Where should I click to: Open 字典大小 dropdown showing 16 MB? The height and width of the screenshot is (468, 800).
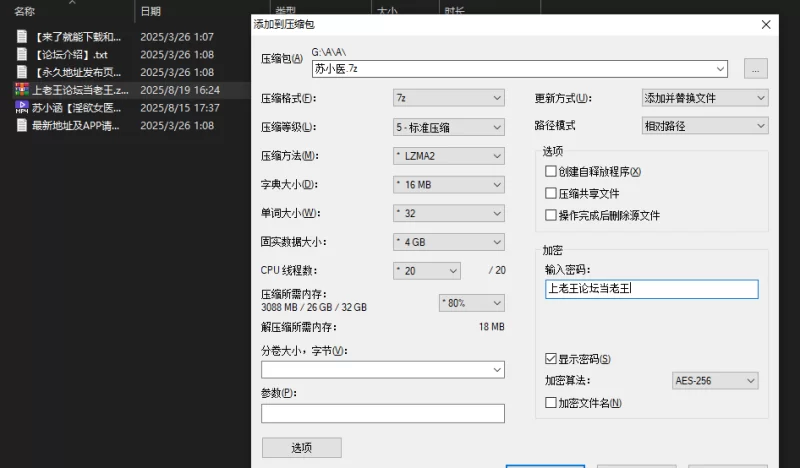coord(448,185)
